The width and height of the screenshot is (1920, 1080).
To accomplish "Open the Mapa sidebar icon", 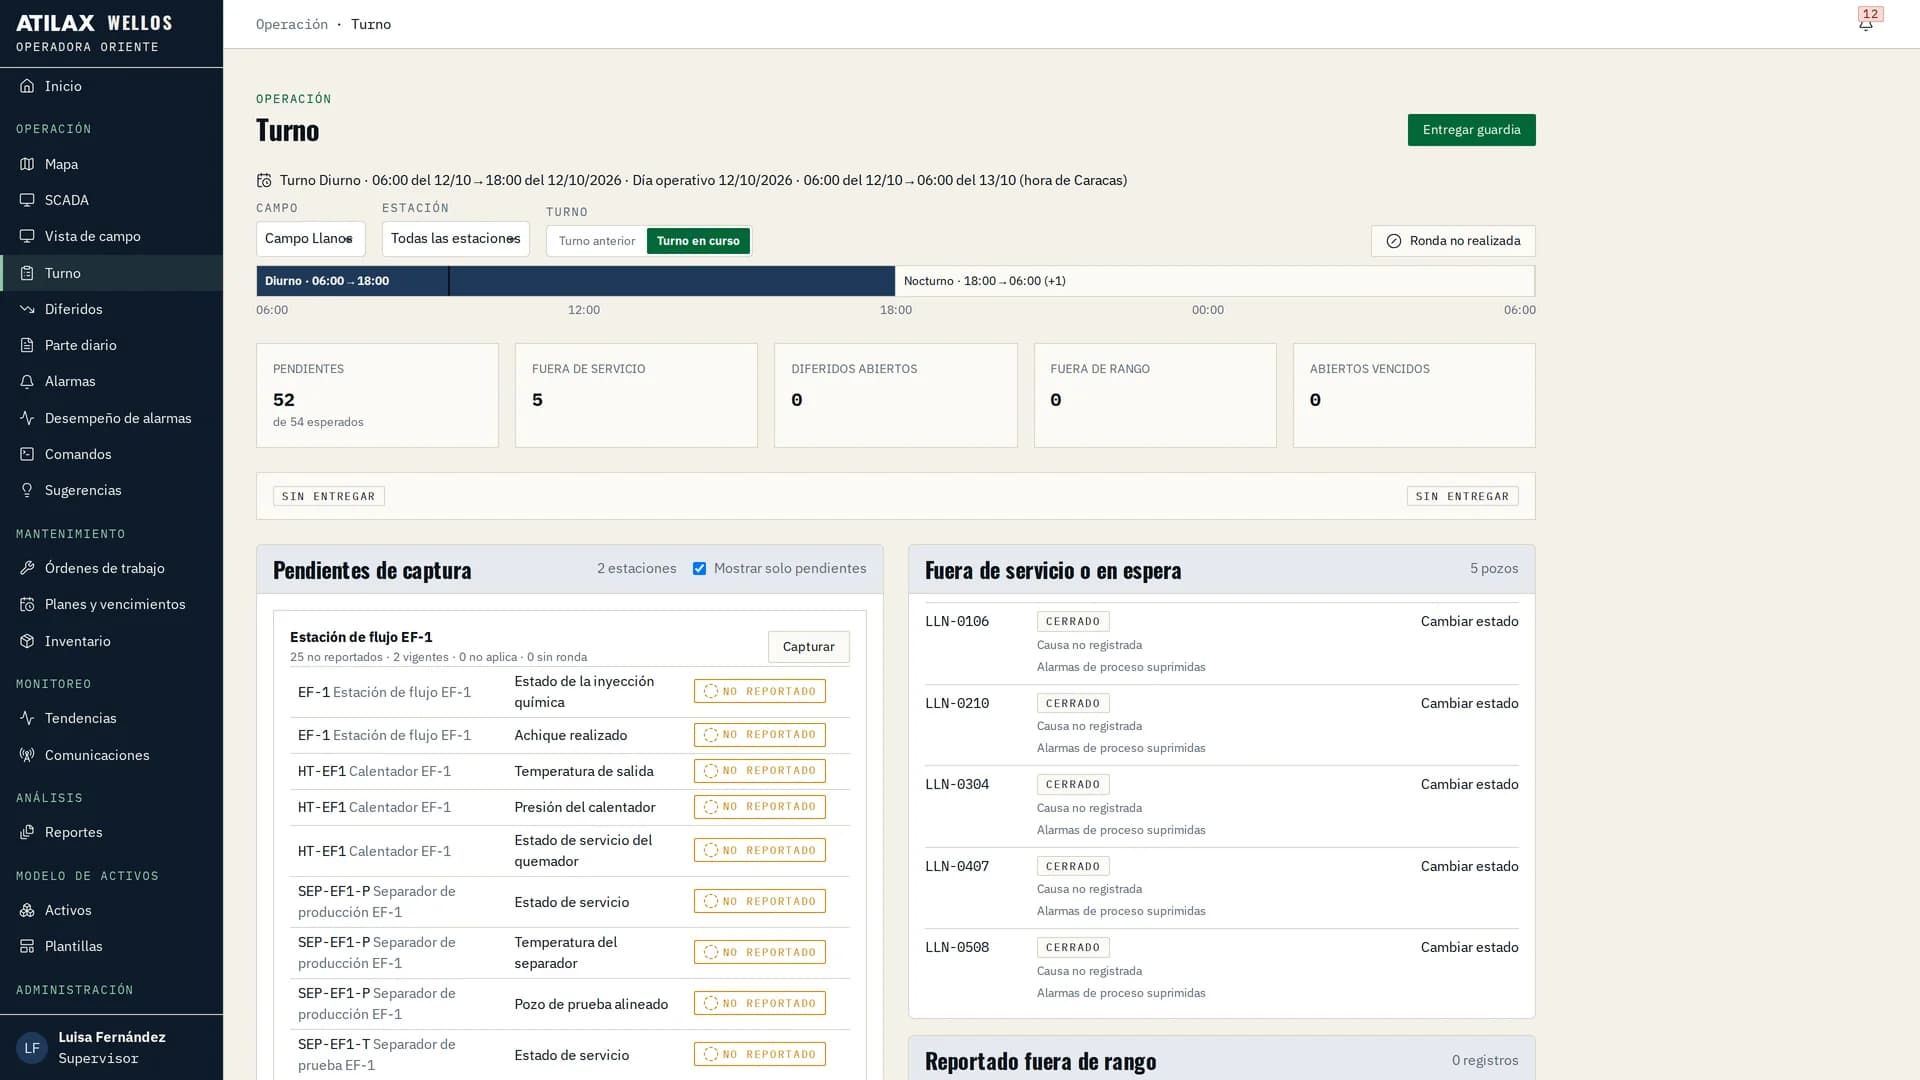I will 27,164.
